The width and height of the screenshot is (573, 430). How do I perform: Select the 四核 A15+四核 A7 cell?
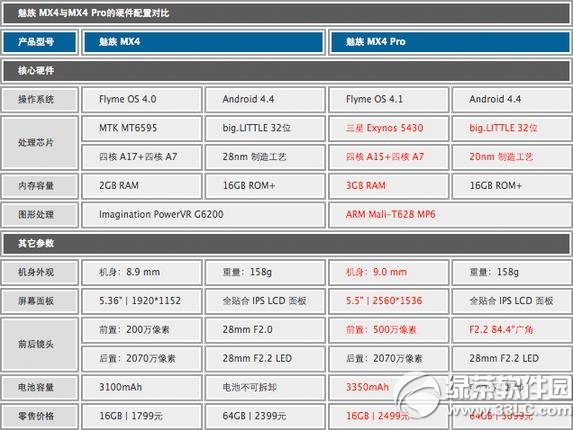[389, 157]
